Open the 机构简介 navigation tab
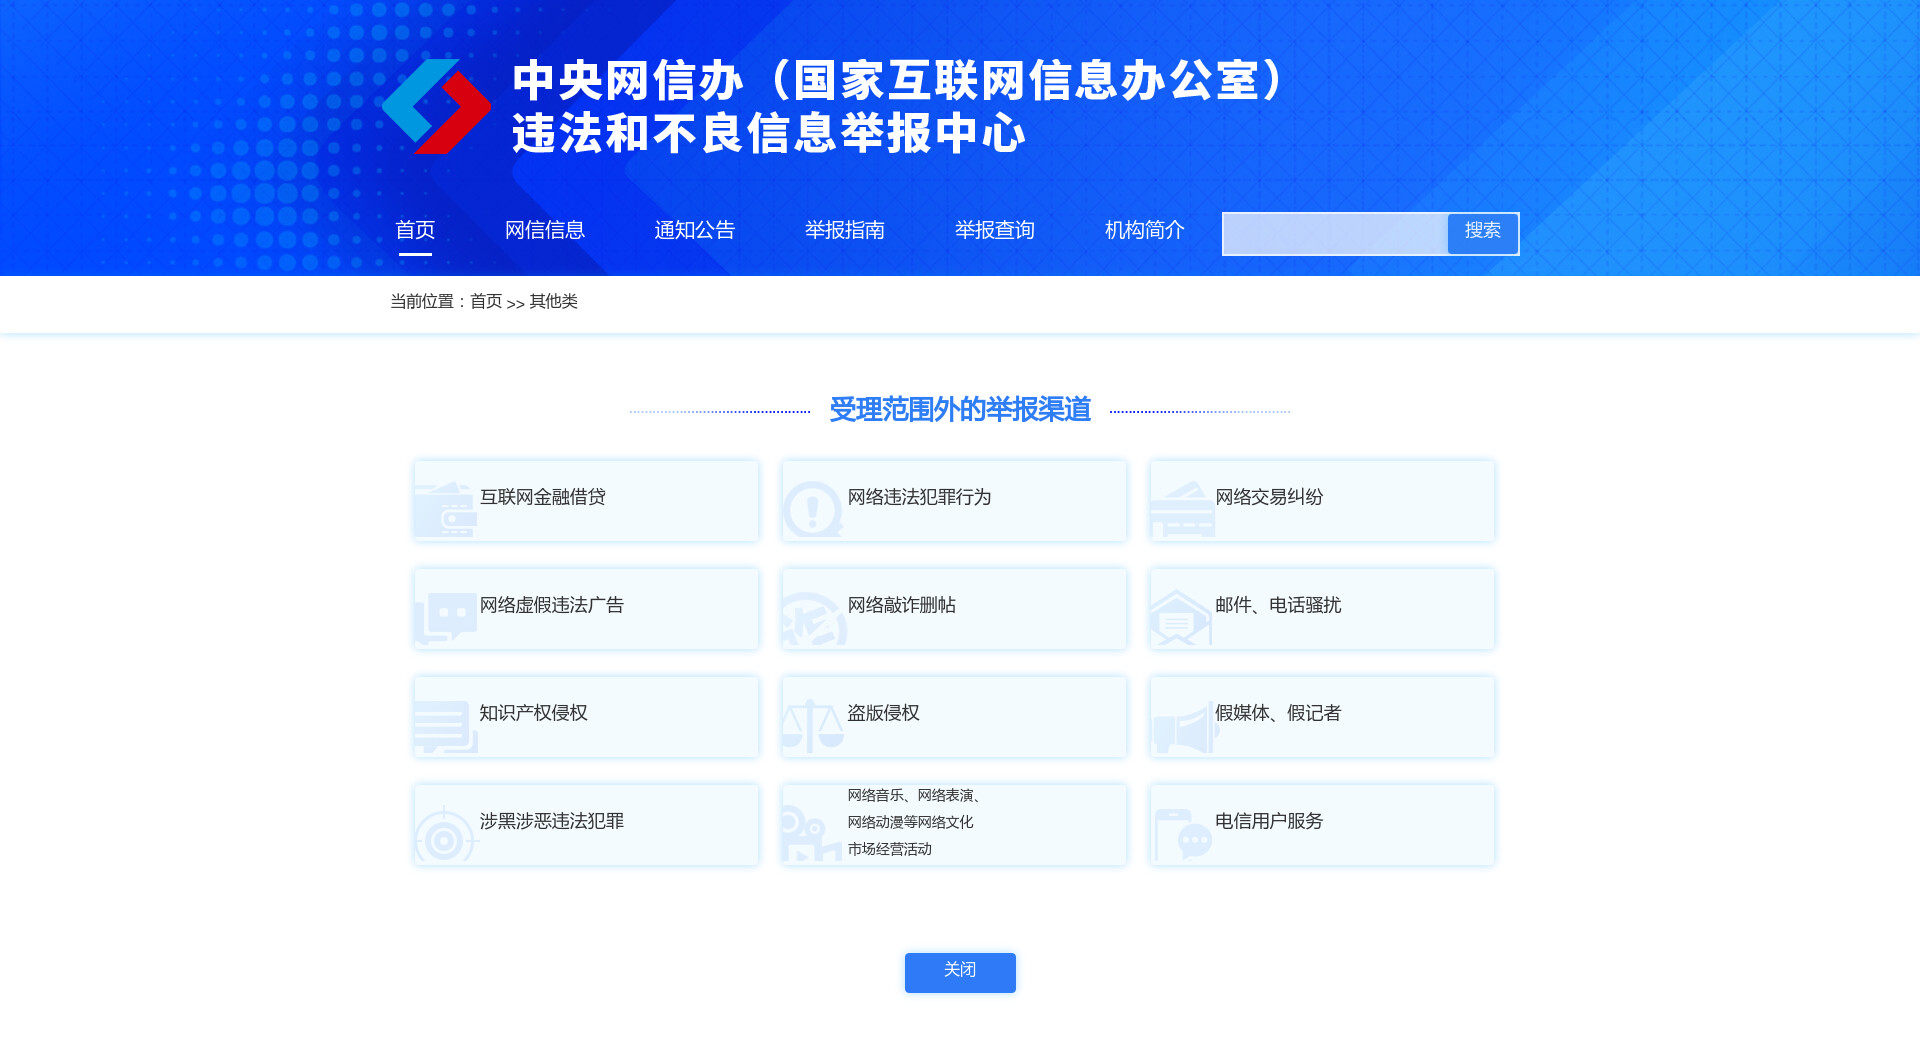1920x1040 pixels. click(x=1145, y=230)
